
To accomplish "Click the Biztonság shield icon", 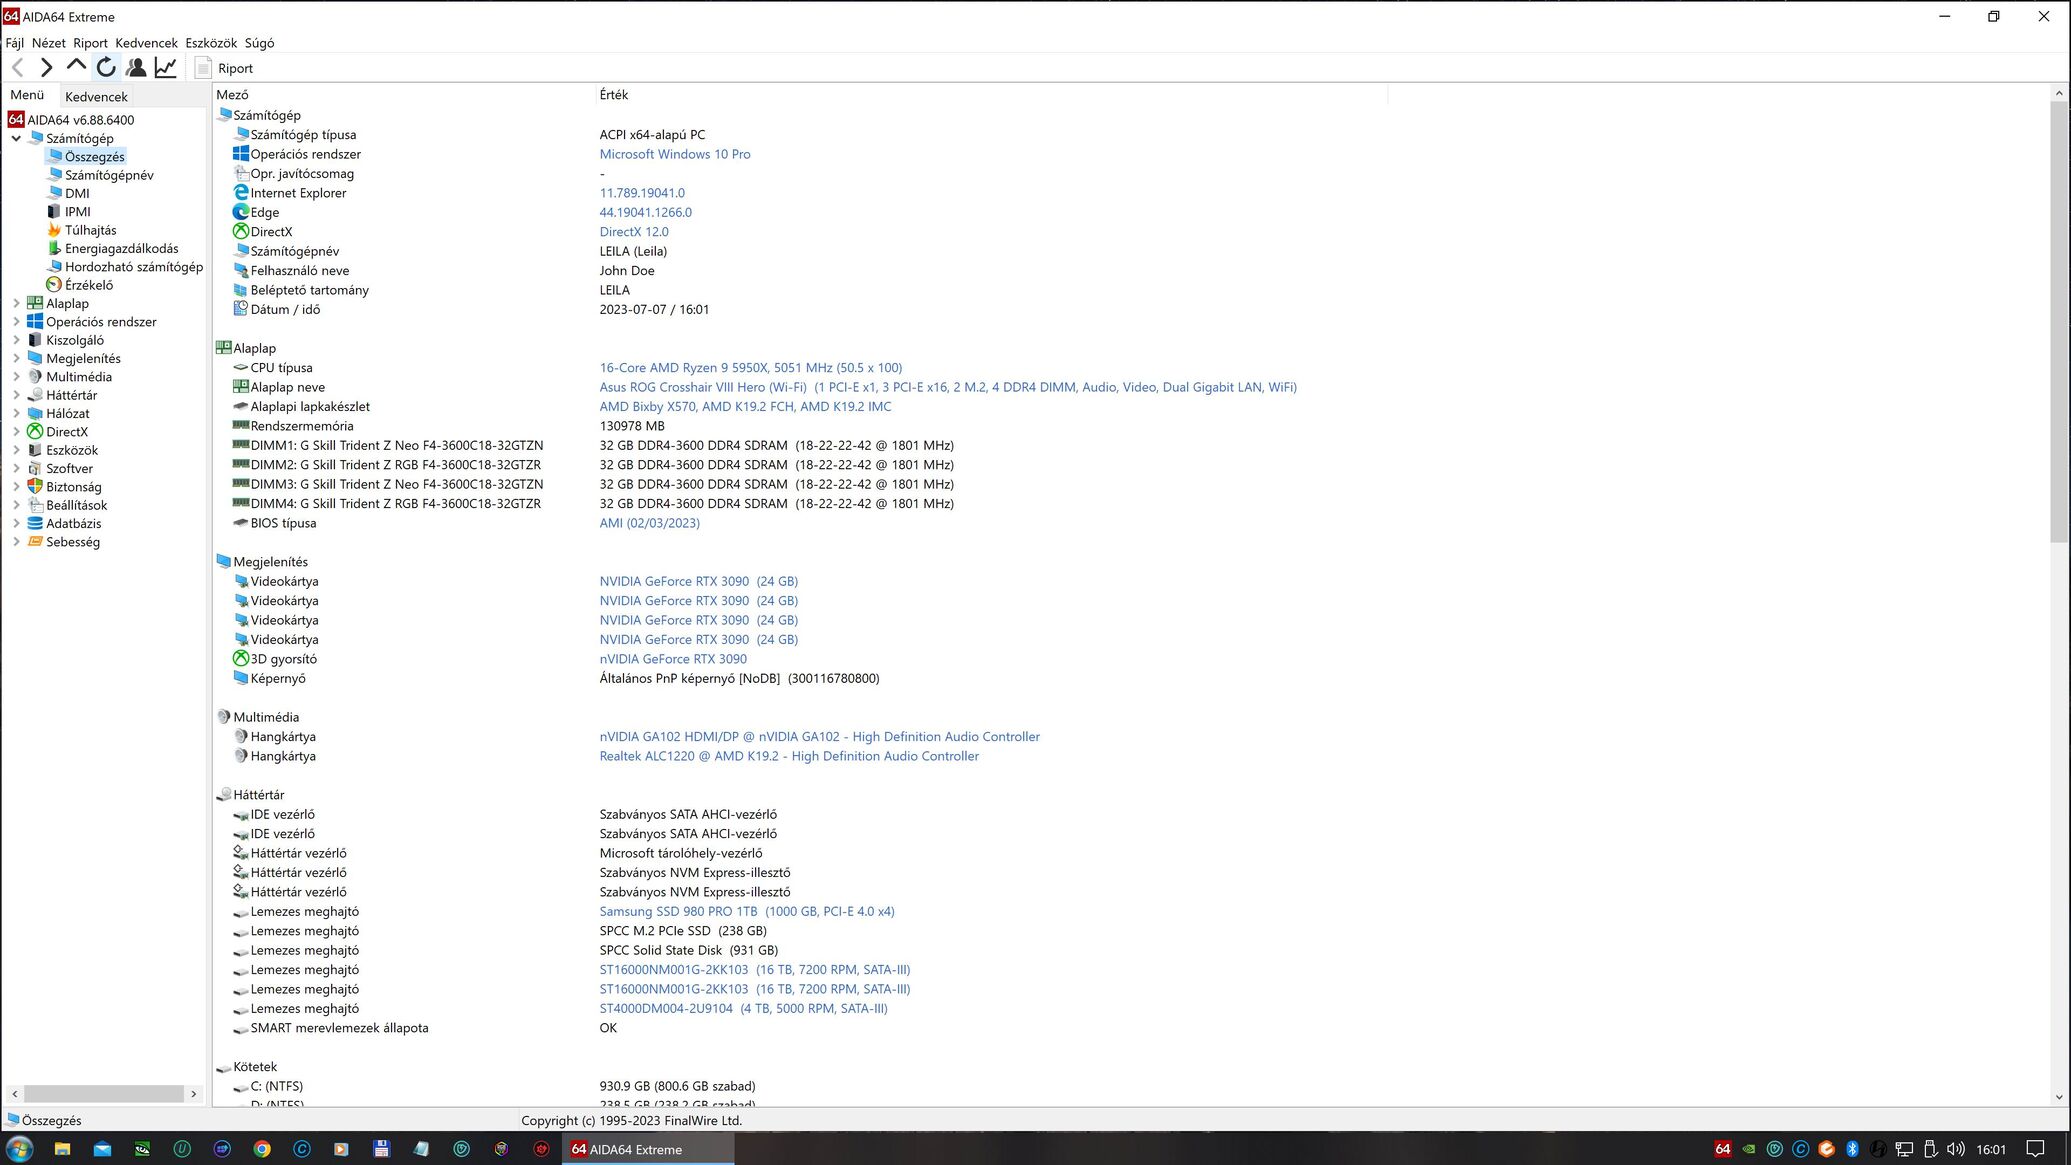I will (35, 487).
